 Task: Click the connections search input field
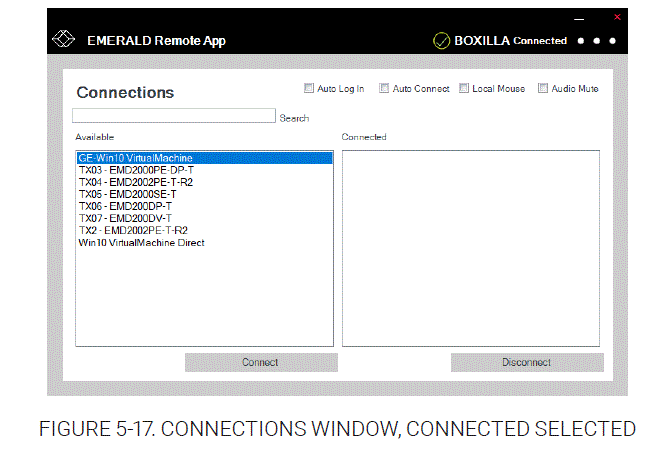click(174, 116)
